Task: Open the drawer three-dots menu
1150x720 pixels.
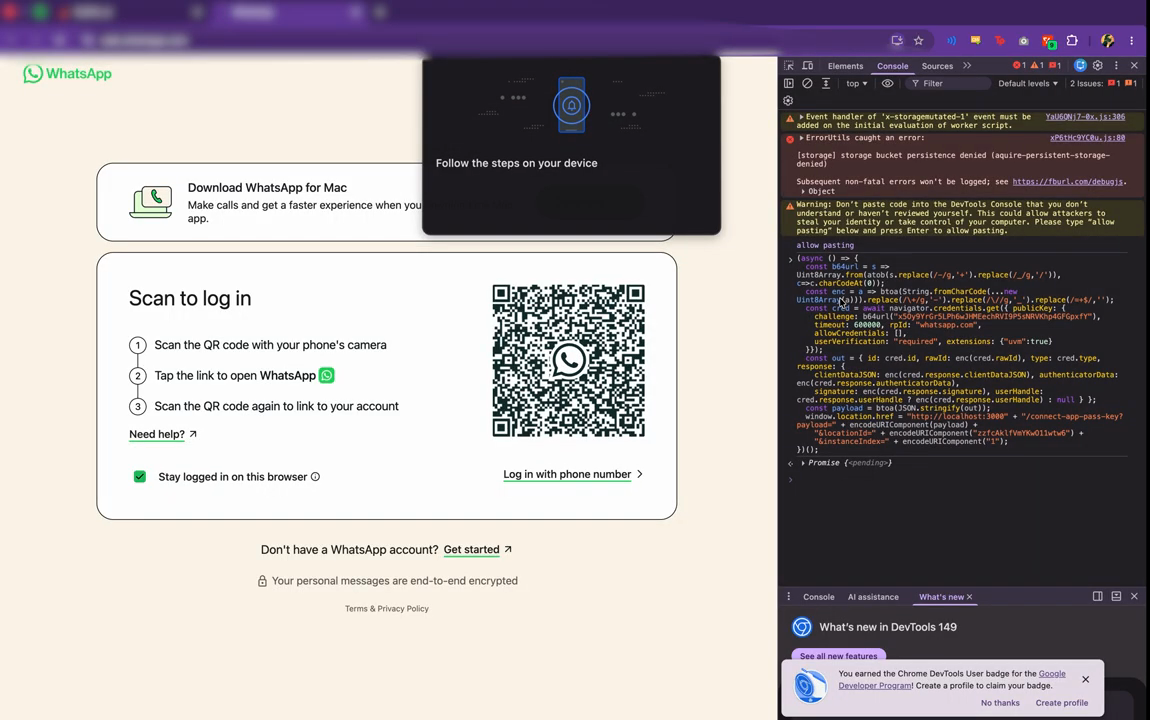Action: coord(788,597)
